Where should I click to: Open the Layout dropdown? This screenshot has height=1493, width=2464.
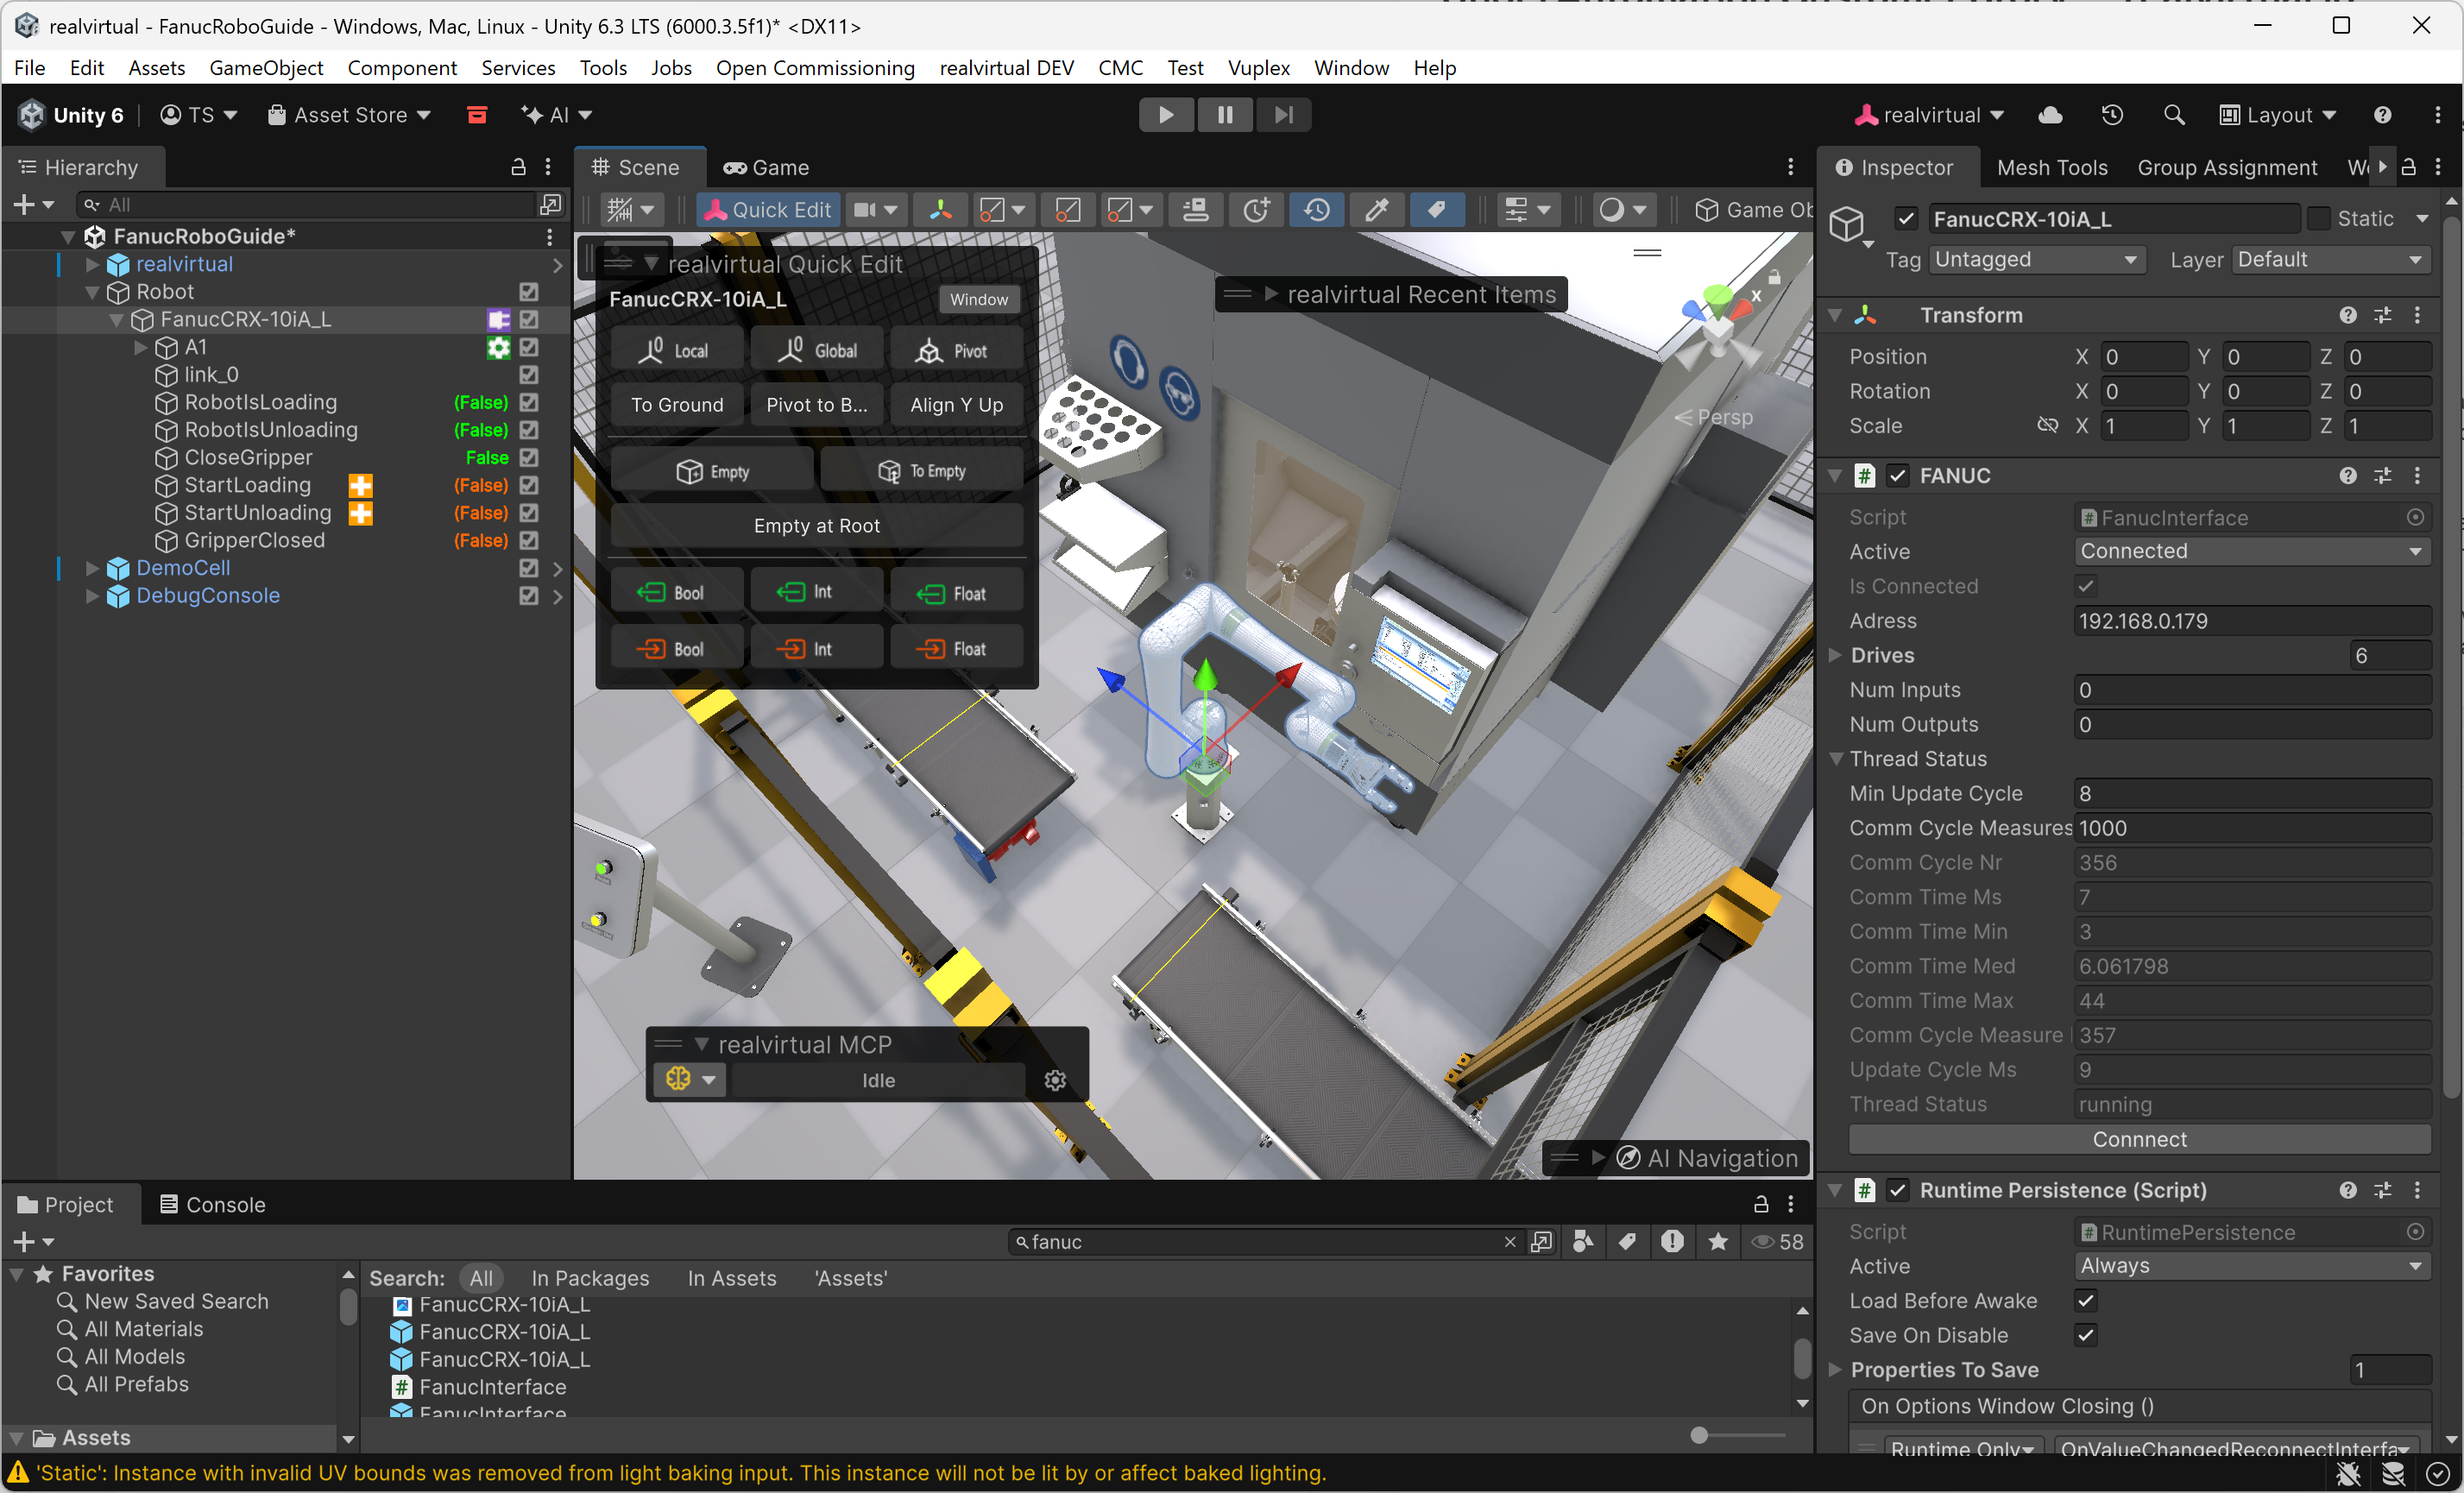(x=2277, y=115)
